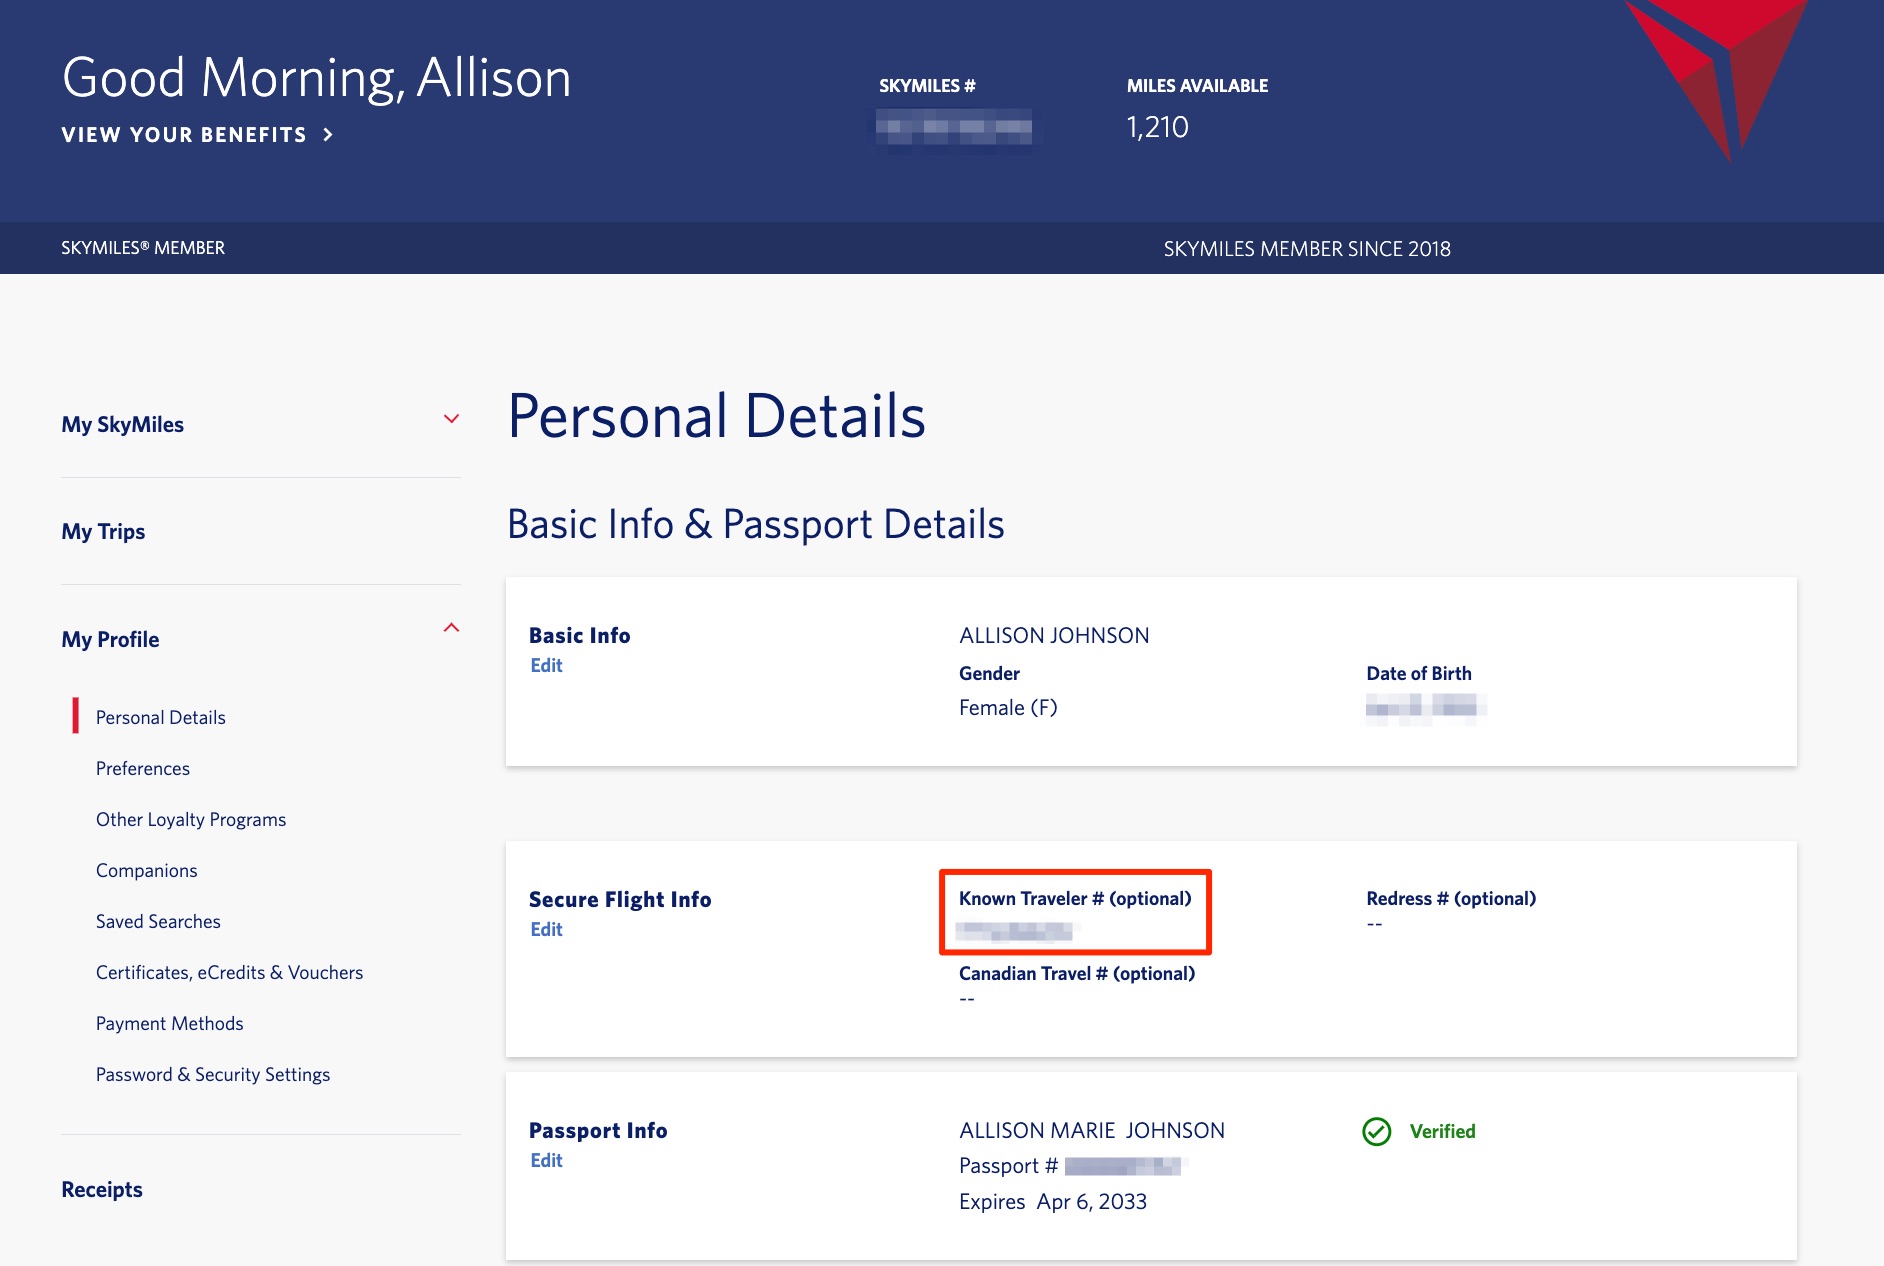Click the green Verified checkmark icon
The image size is (1884, 1266).
[1378, 1132]
